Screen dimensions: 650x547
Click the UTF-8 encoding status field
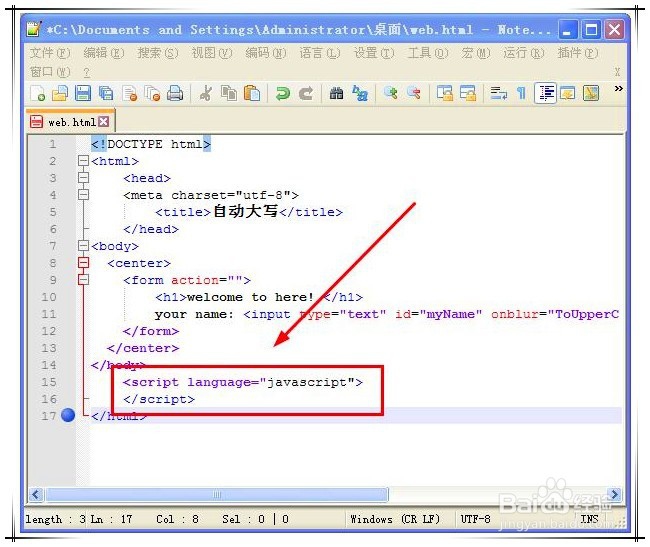pos(475,519)
